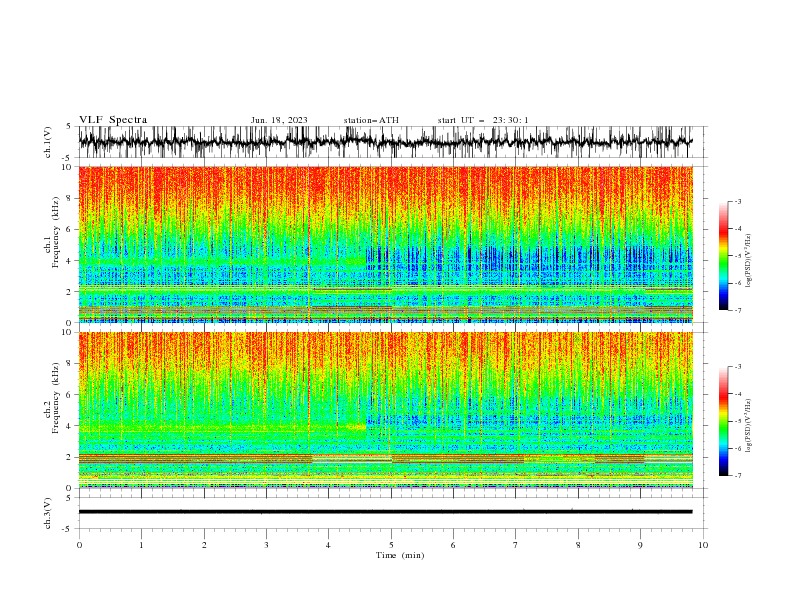The width and height of the screenshot is (792, 612).
Task: Click the ch.3(V) flat black trace
Action: pos(385,512)
